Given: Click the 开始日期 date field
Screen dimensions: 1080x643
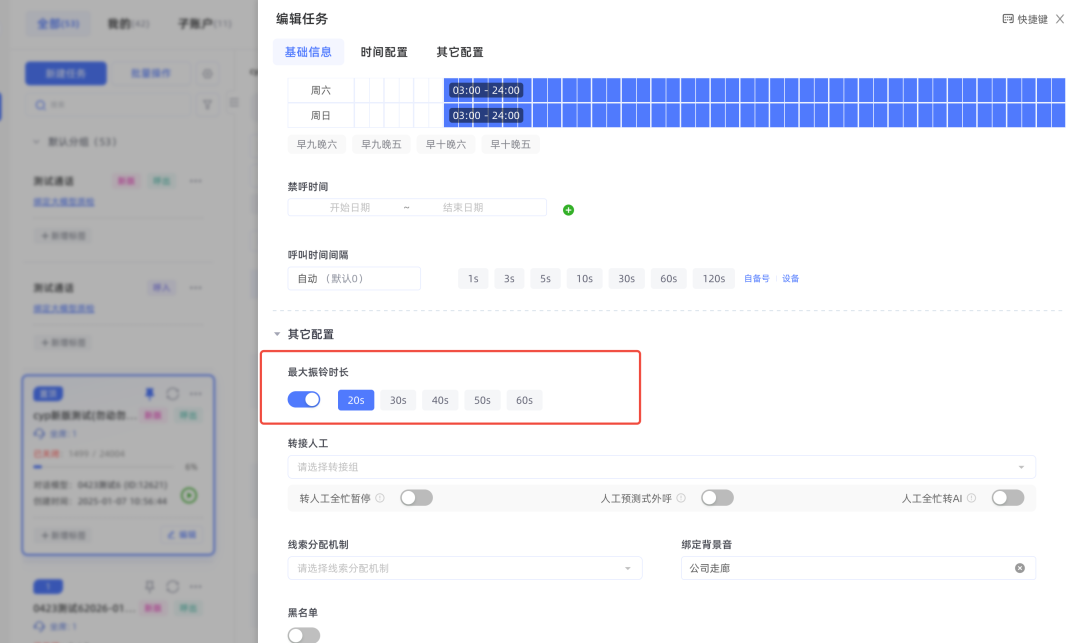Looking at the screenshot, I should tap(350, 207).
